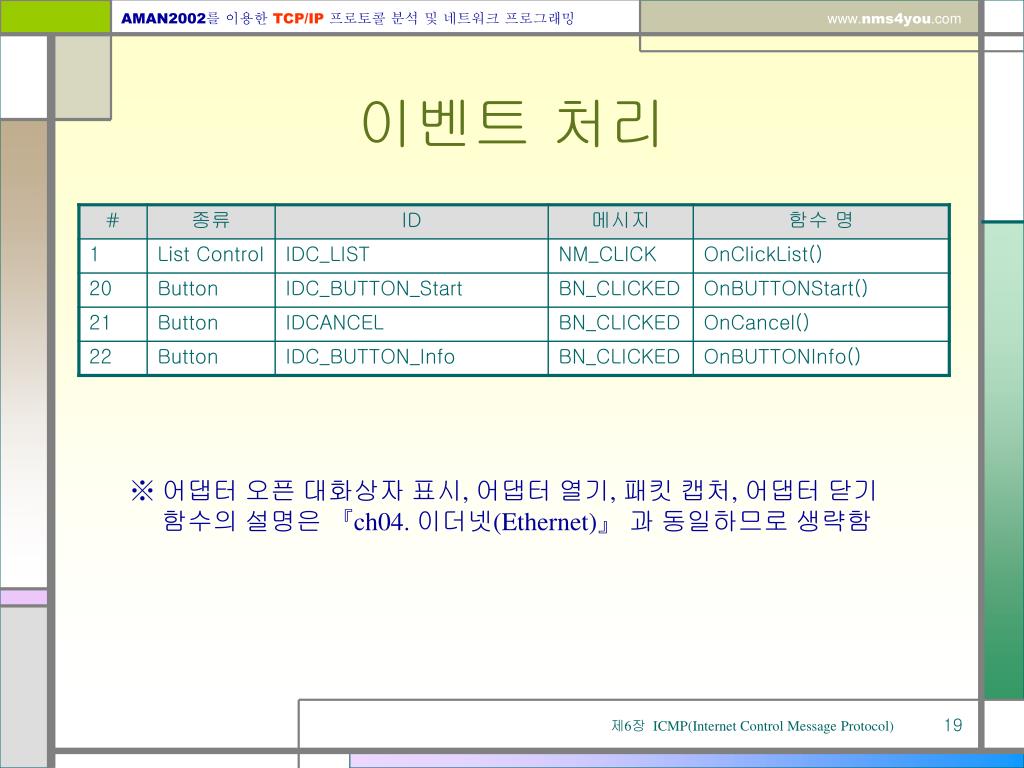
Task: Click the NM_CLICK cell
Action: coord(620,255)
